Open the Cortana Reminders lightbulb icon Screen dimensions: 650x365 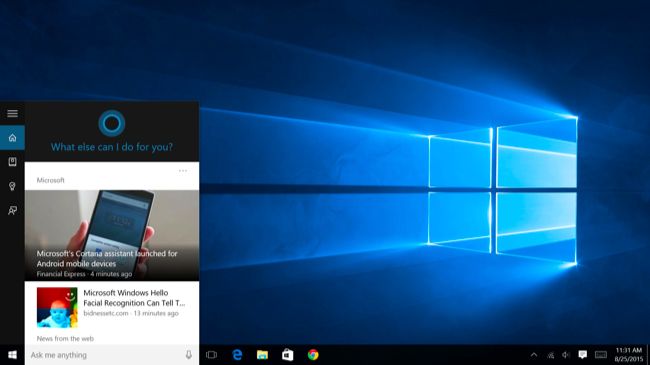tap(12, 186)
